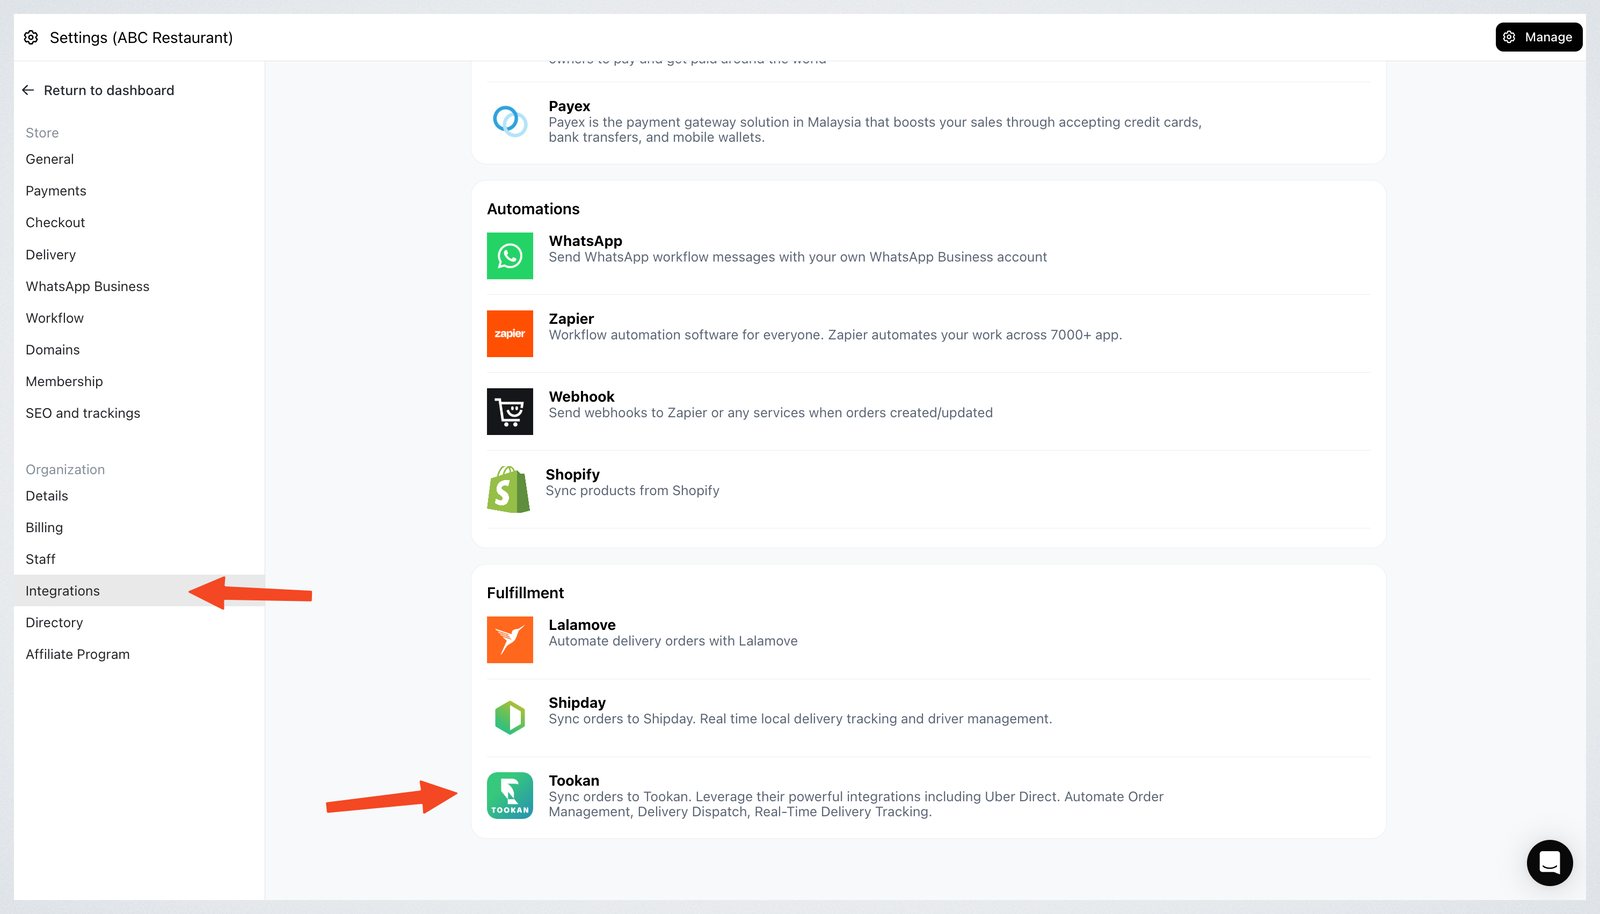This screenshot has width=1600, height=914.
Task: Open the Zapier integration title
Action: pyautogui.click(x=571, y=319)
